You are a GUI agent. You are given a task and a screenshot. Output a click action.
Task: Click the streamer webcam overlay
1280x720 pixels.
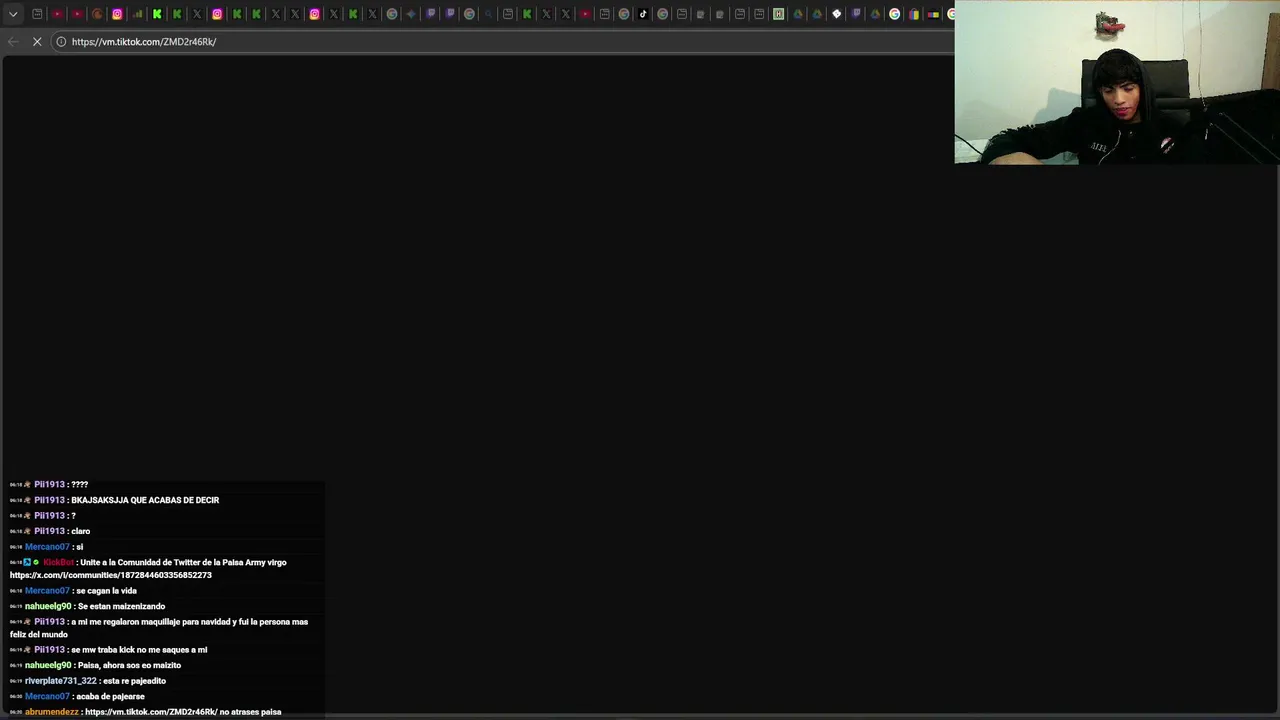click(1117, 82)
